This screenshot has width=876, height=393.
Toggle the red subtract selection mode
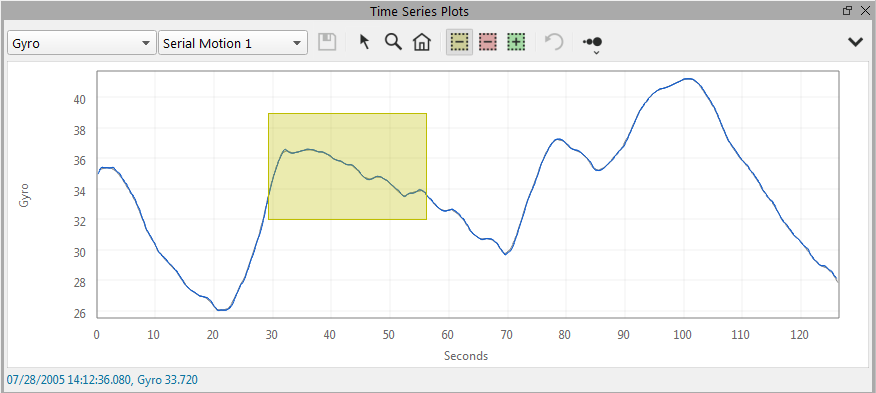coord(488,42)
